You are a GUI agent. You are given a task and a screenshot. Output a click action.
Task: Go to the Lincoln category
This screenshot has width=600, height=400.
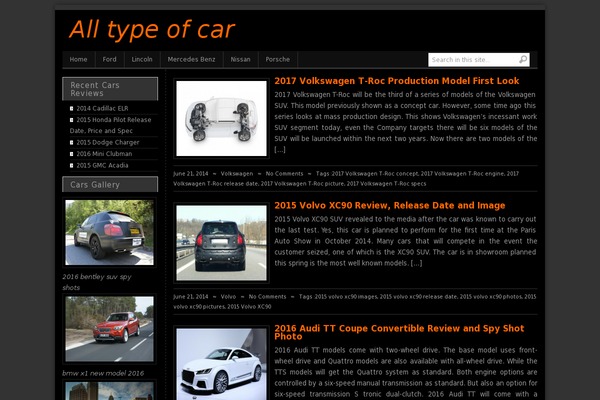pos(142,59)
